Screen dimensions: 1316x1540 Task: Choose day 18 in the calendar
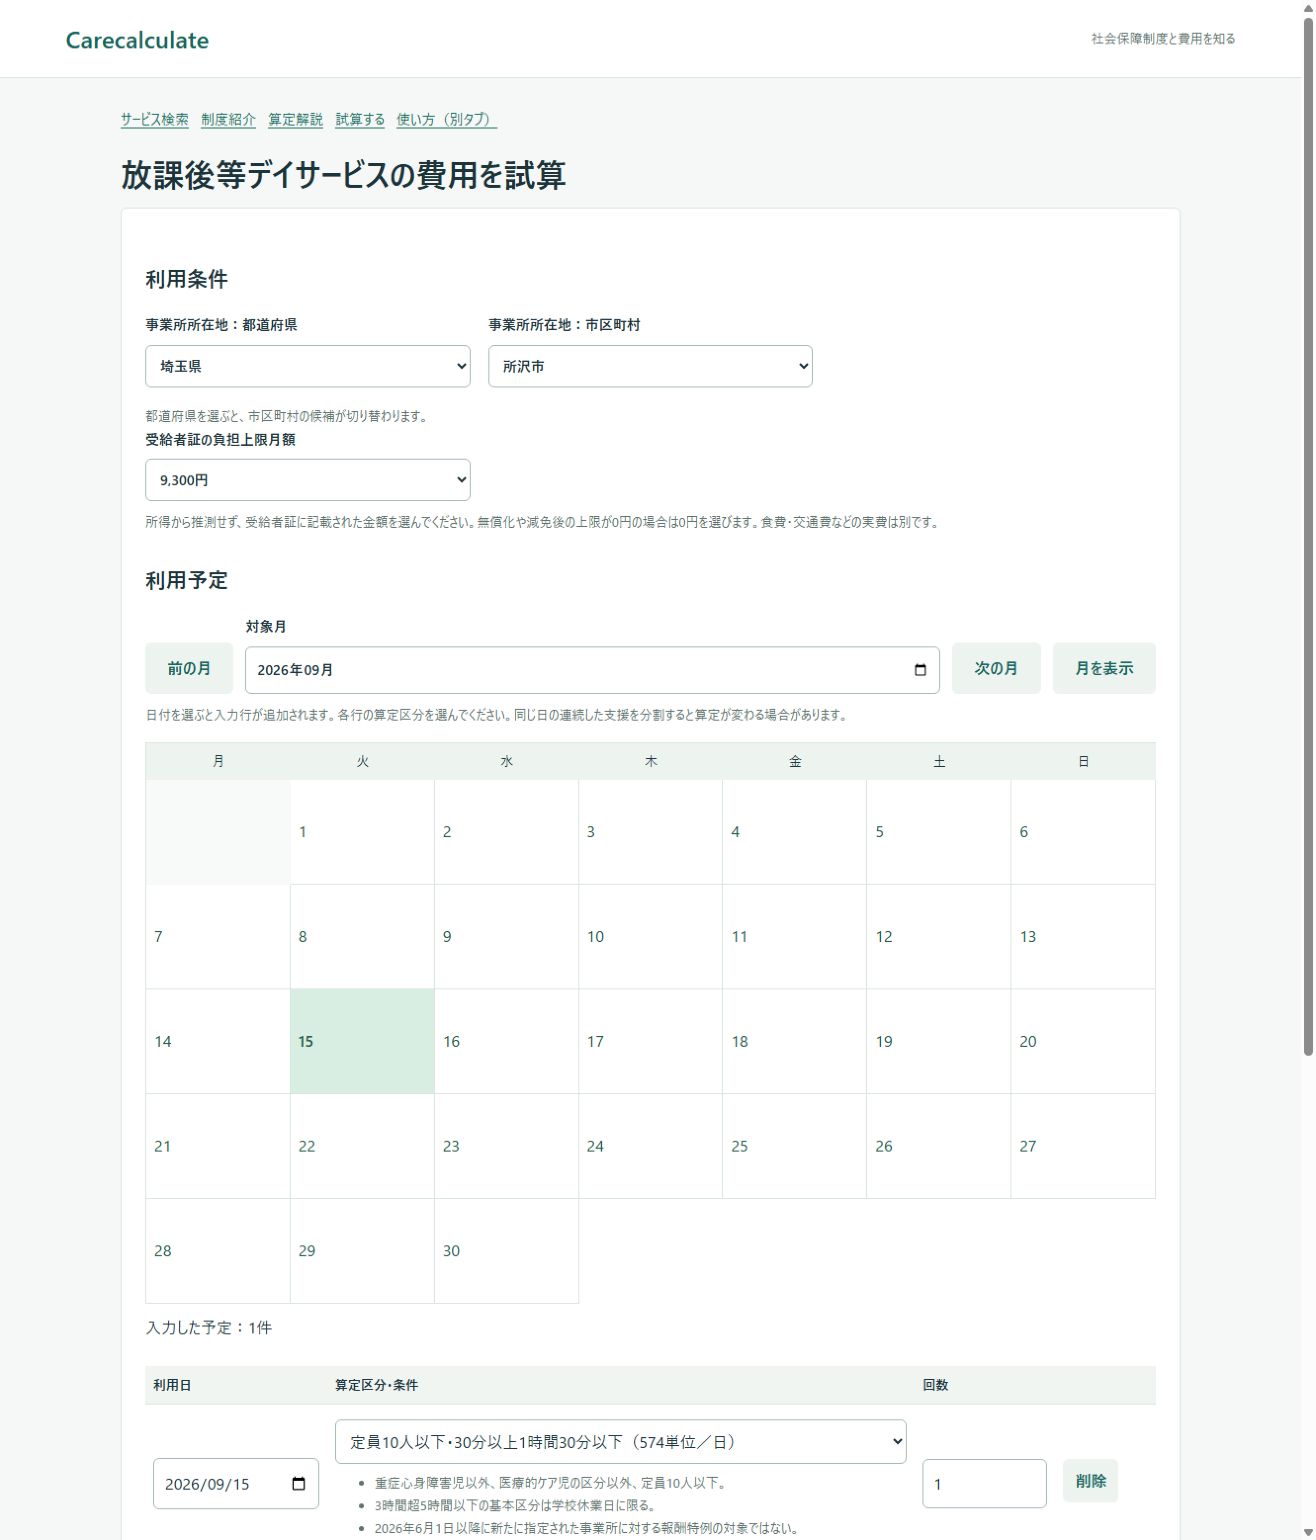794,1042
